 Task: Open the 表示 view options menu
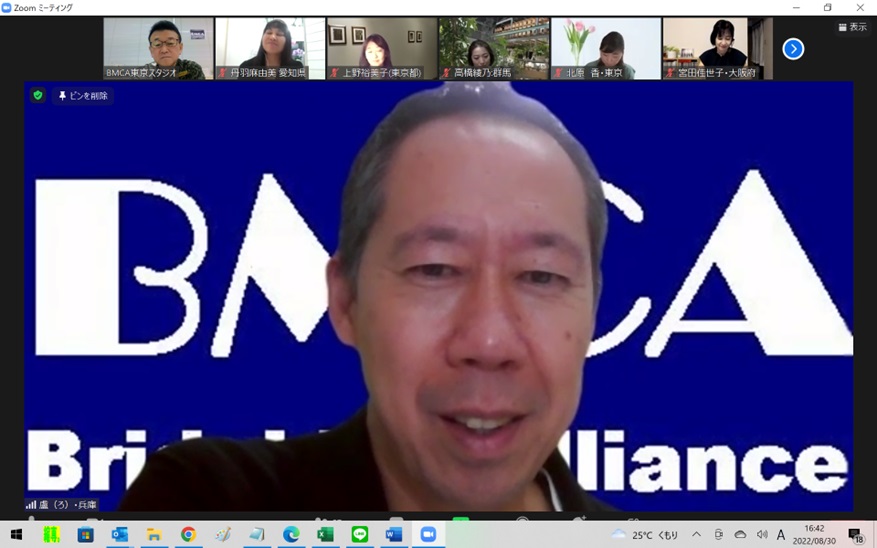853,27
